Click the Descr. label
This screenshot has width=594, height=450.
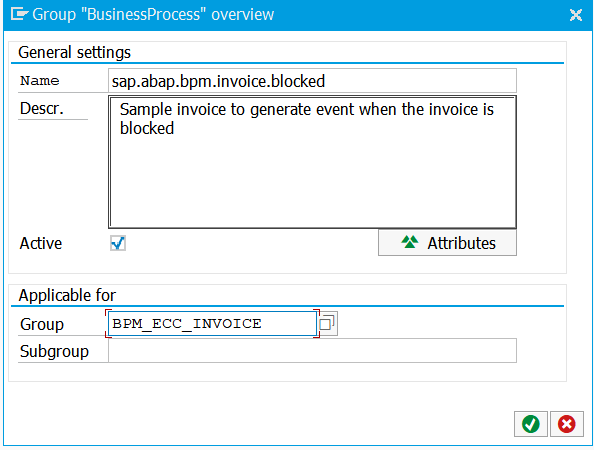point(42,109)
